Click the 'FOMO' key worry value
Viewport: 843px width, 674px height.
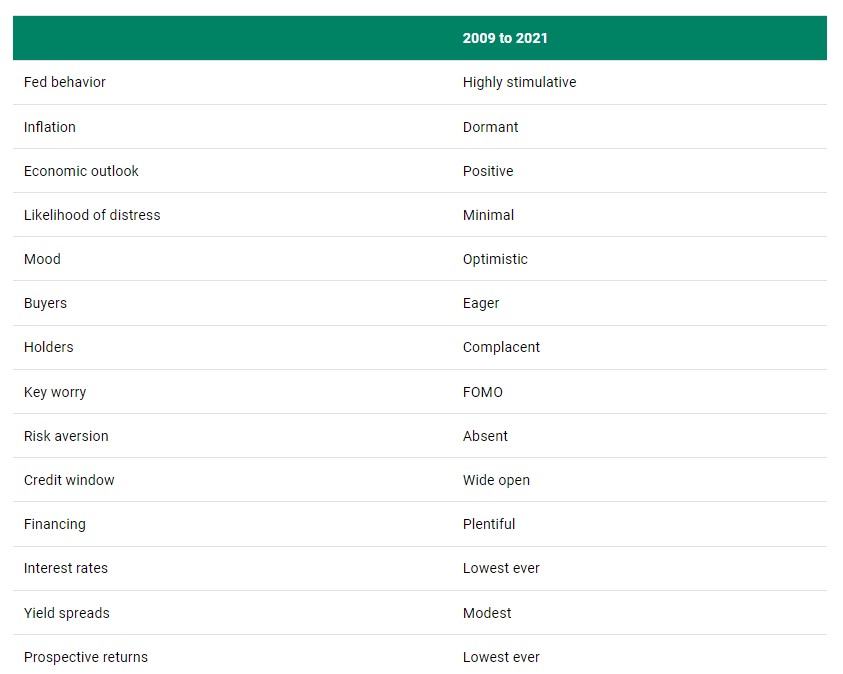pos(483,392)
